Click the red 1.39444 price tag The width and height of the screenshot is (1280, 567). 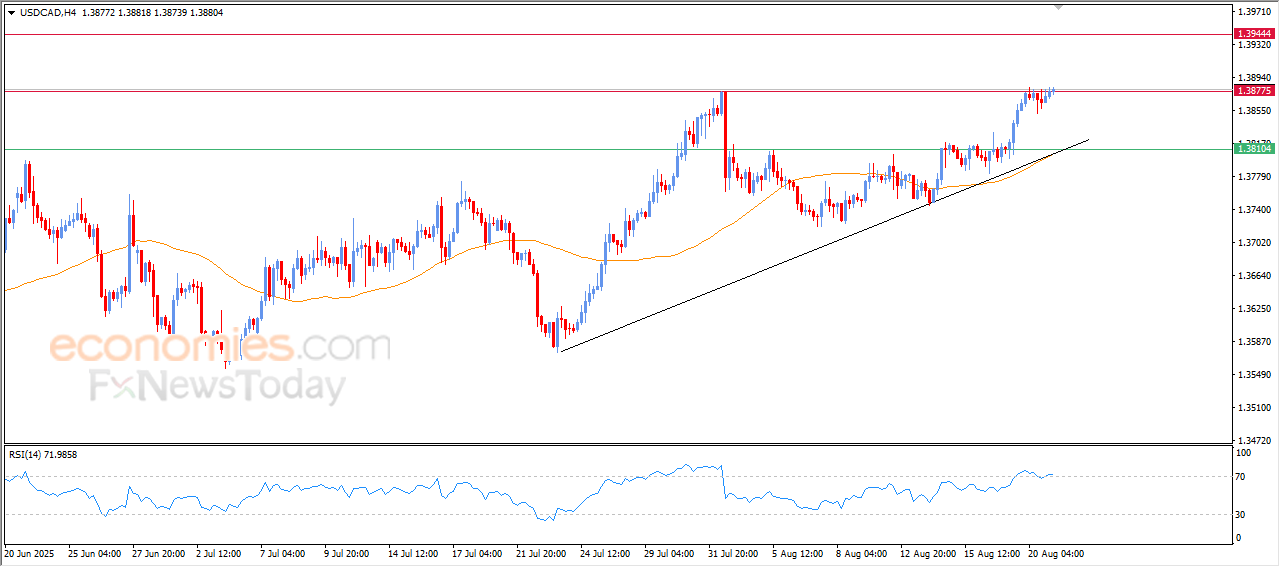coord(1254,34)
